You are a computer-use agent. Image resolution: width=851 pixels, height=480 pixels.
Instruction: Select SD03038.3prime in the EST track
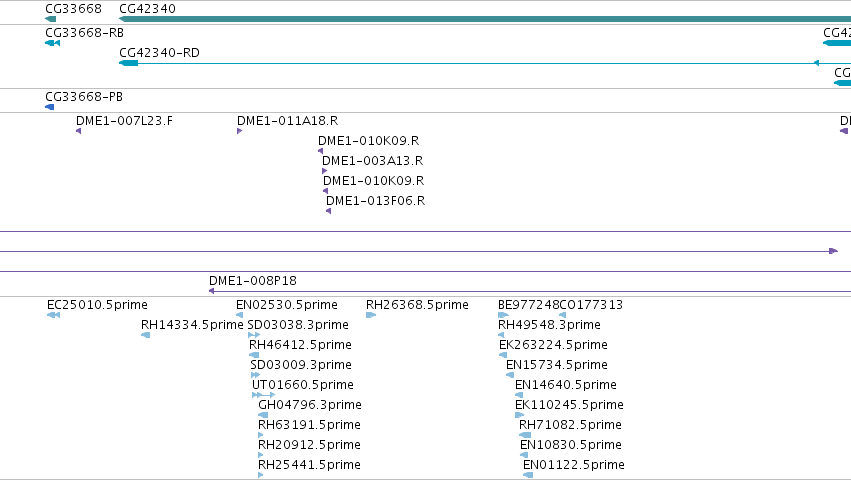[x=298, y=325]
